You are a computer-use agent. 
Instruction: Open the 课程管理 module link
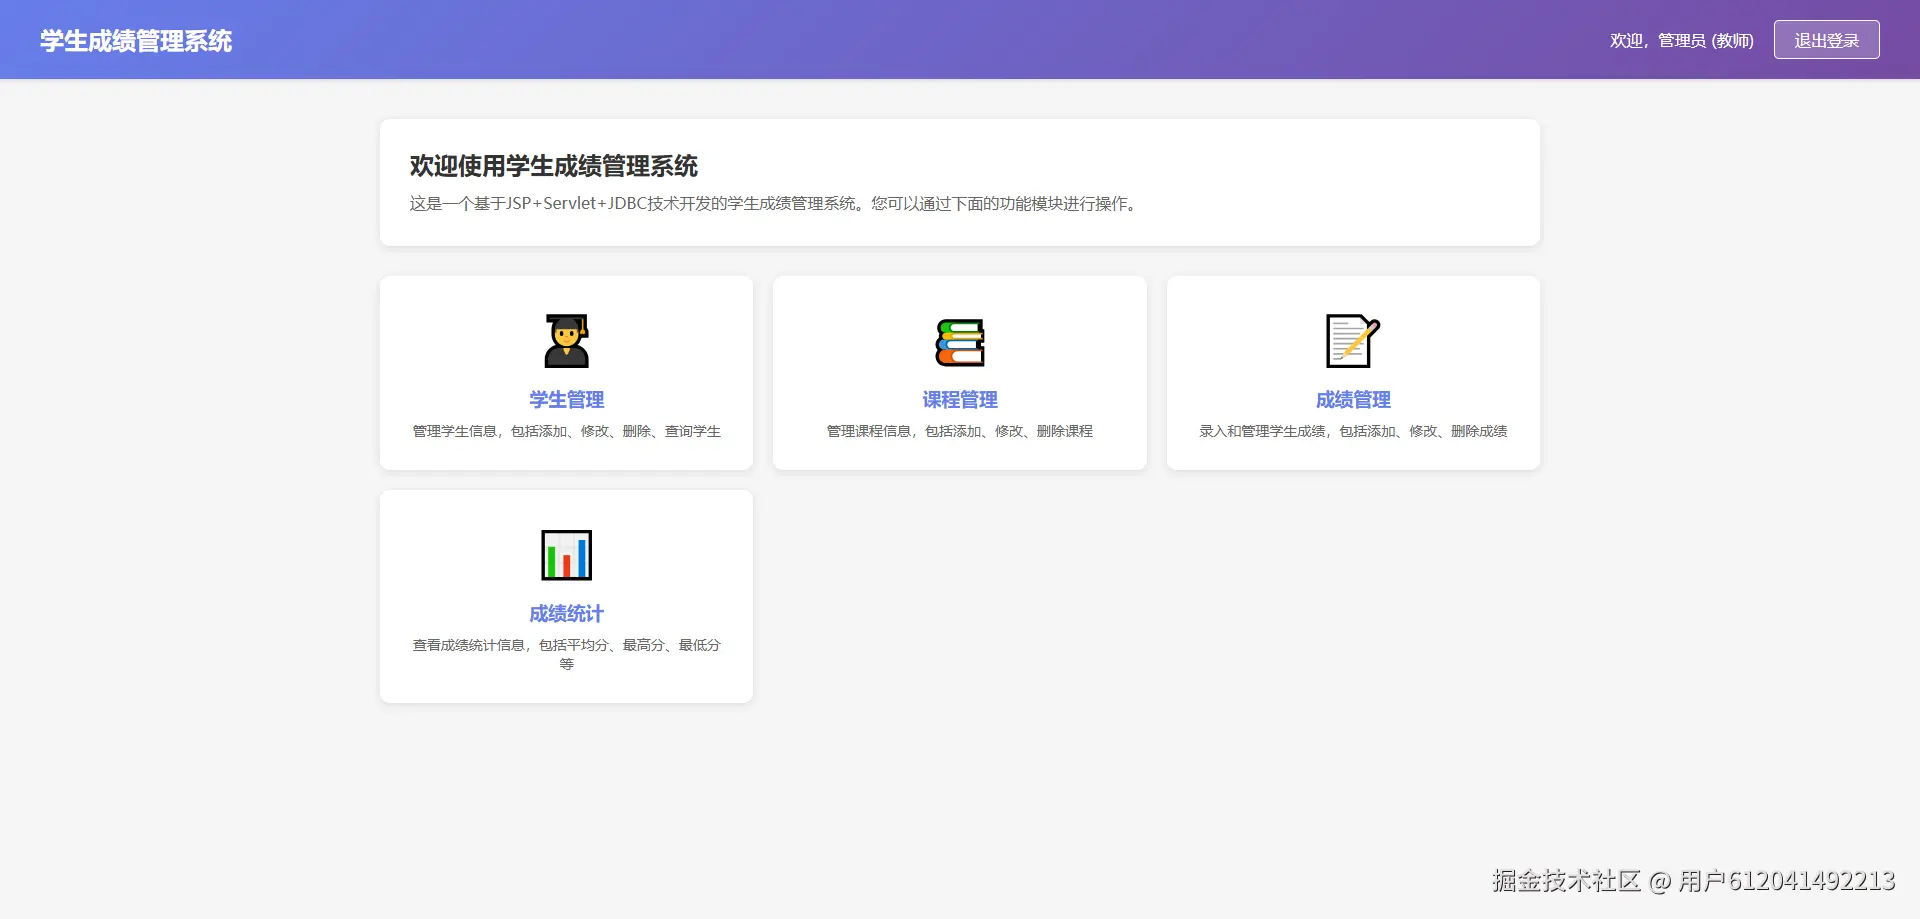pos(960,400)
